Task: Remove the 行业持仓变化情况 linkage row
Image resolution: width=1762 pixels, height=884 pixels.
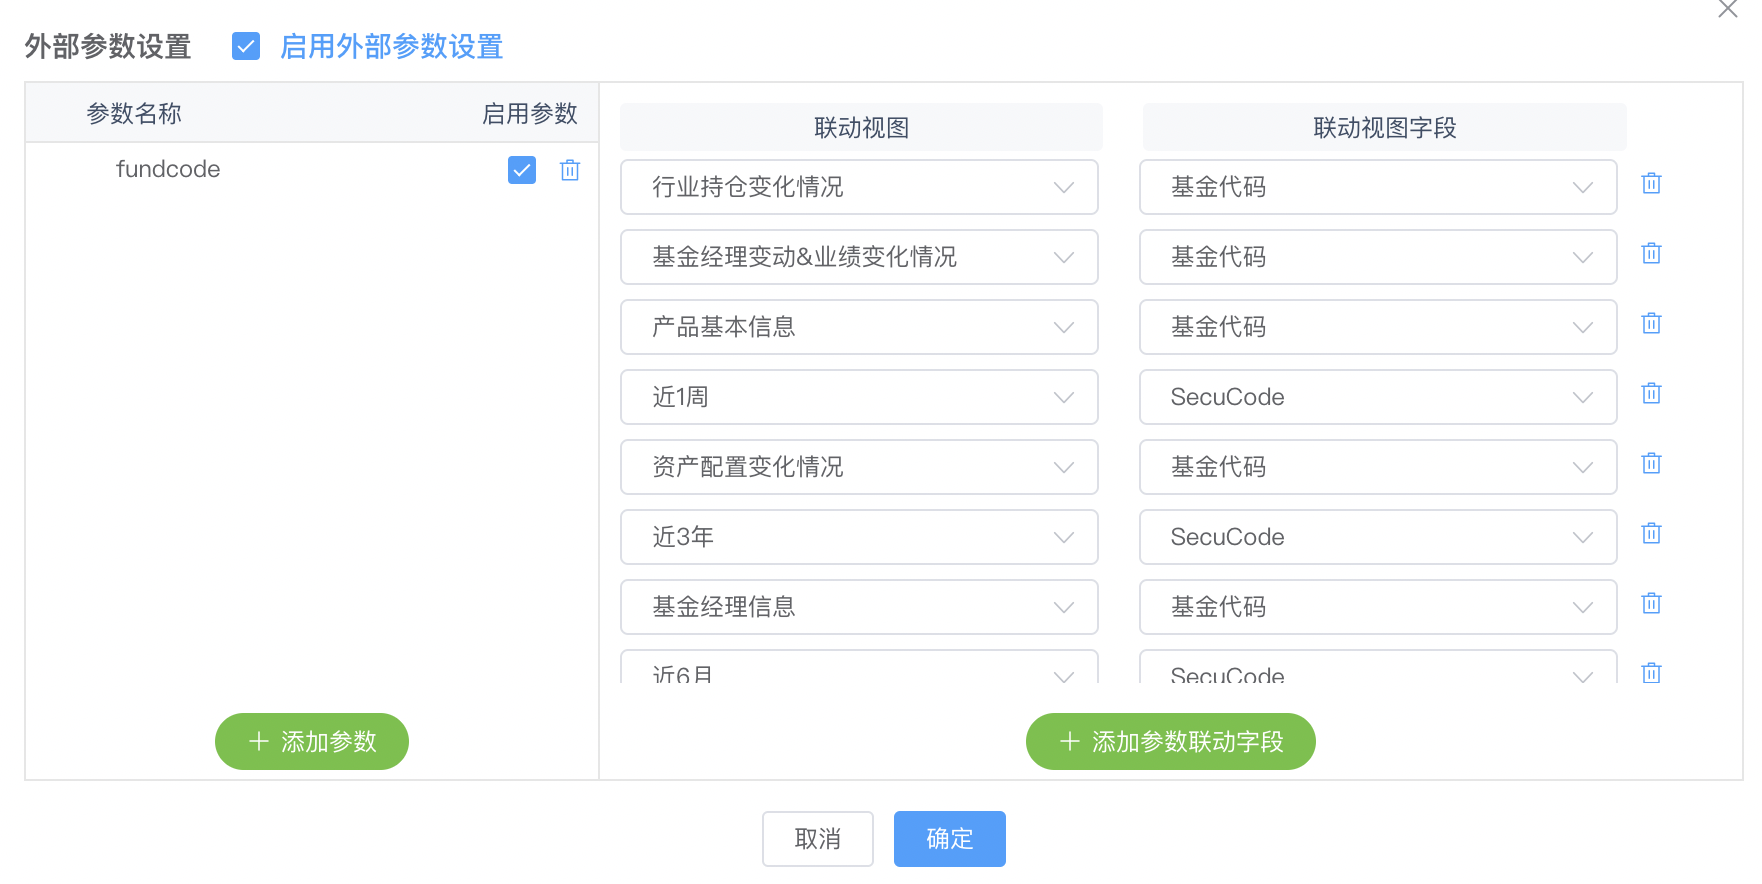Action: (1651, 183)
